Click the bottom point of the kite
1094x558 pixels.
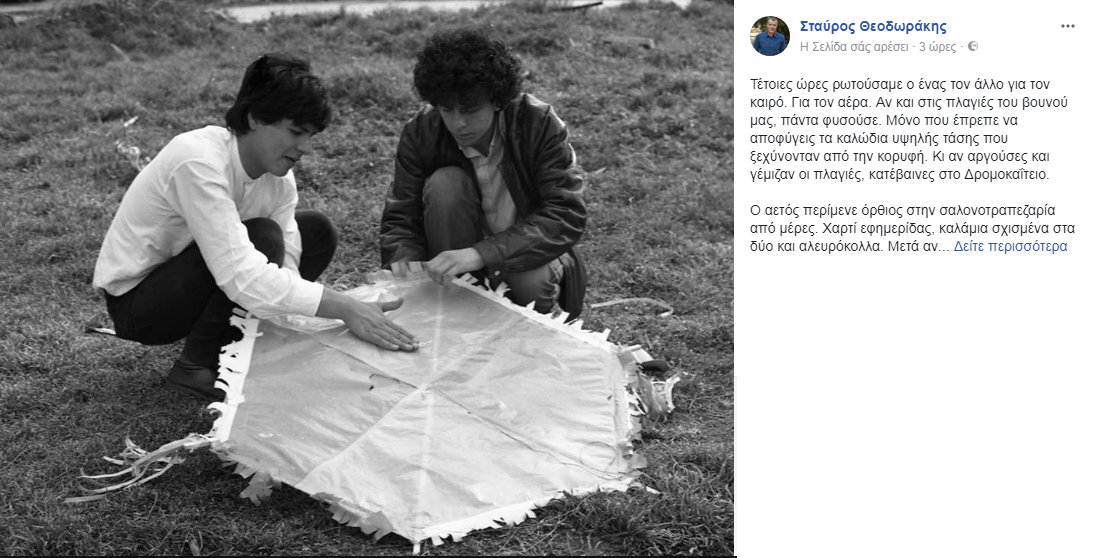(x=417, y=544)
